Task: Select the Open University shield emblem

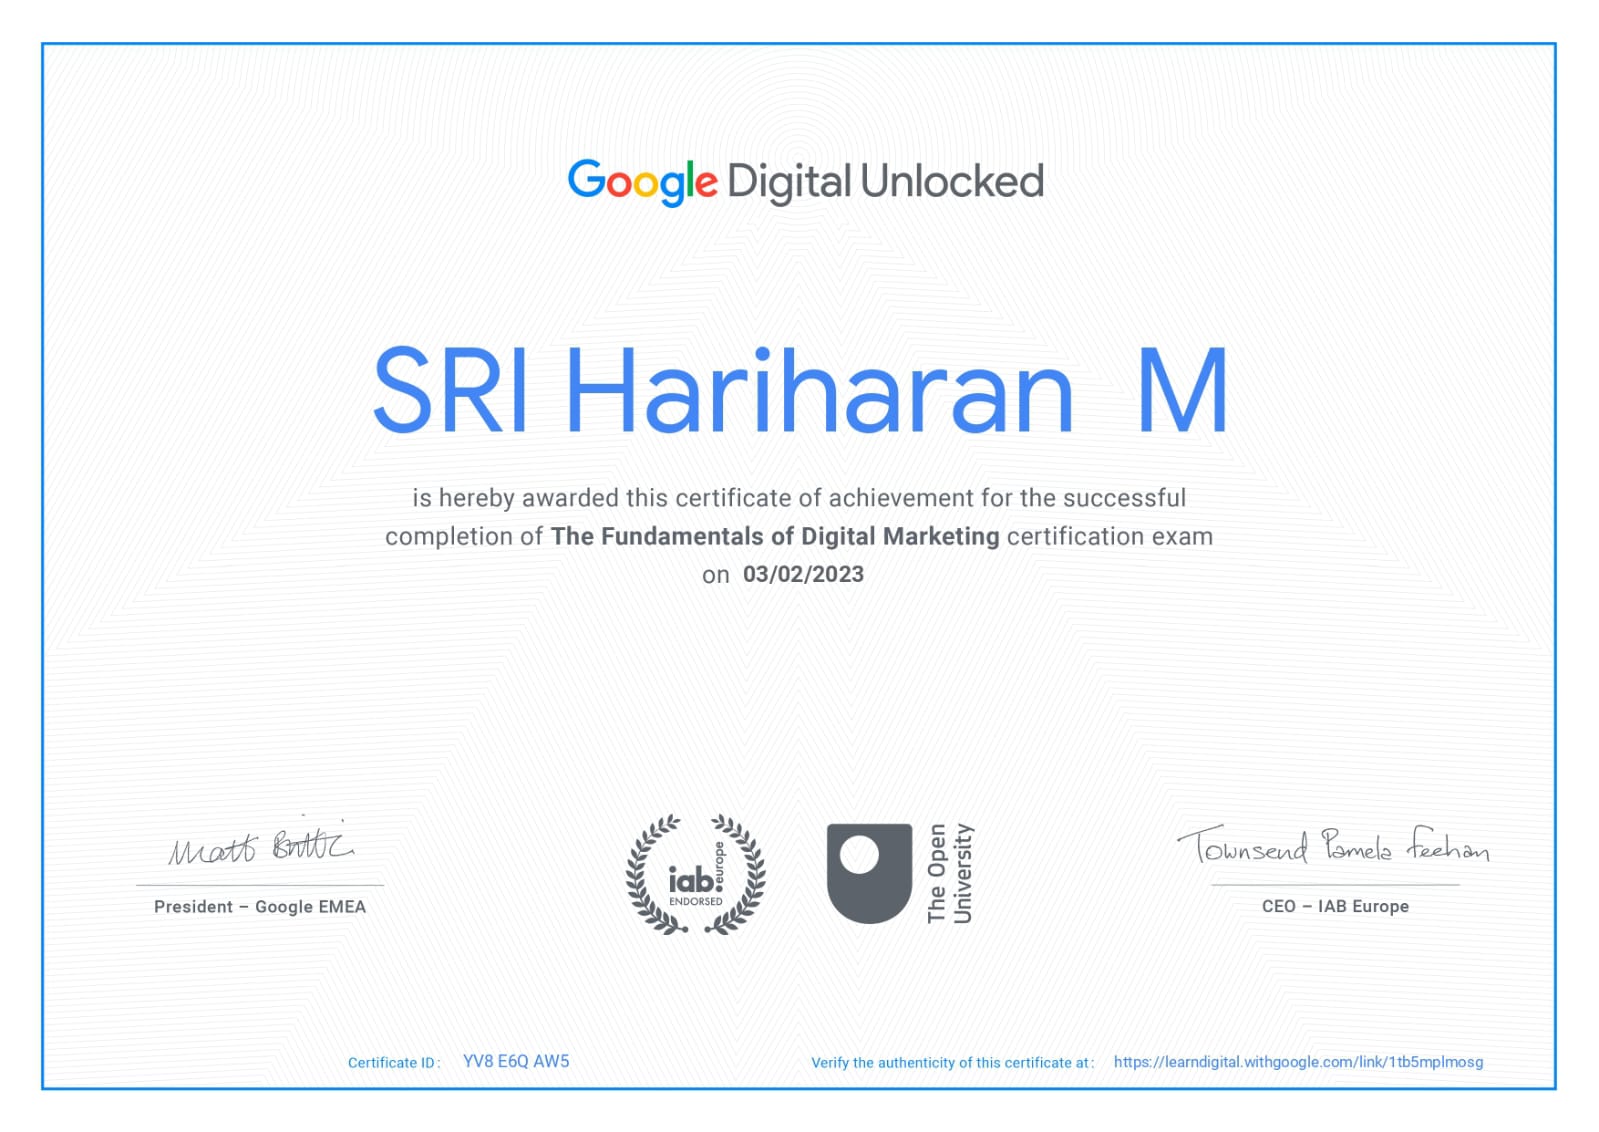Action: pyautogui.click(x=869, y=873)
